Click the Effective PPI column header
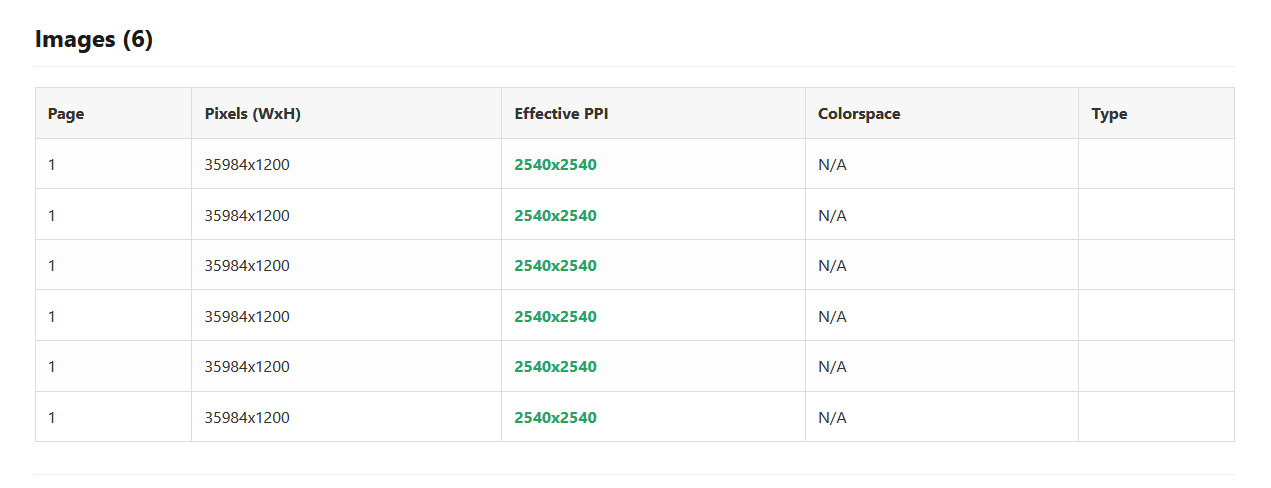The height and width of the screenshot is (488, 1271). pyautogui.click(x=561, y=114)
